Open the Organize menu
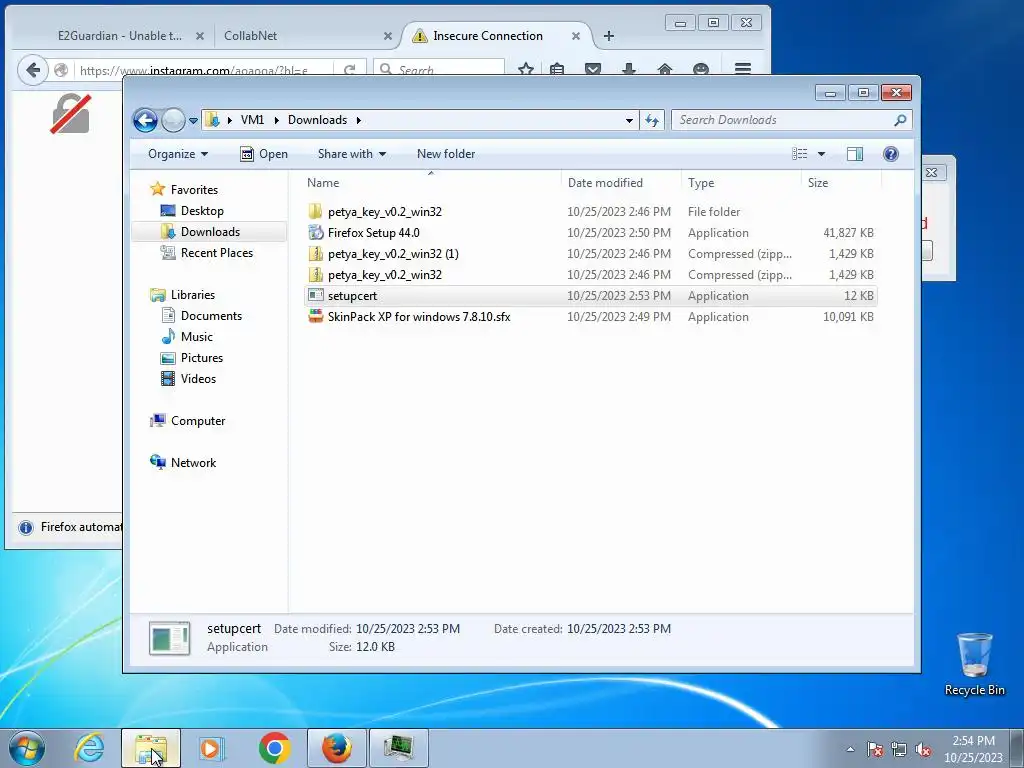 (x=178, y=154)
